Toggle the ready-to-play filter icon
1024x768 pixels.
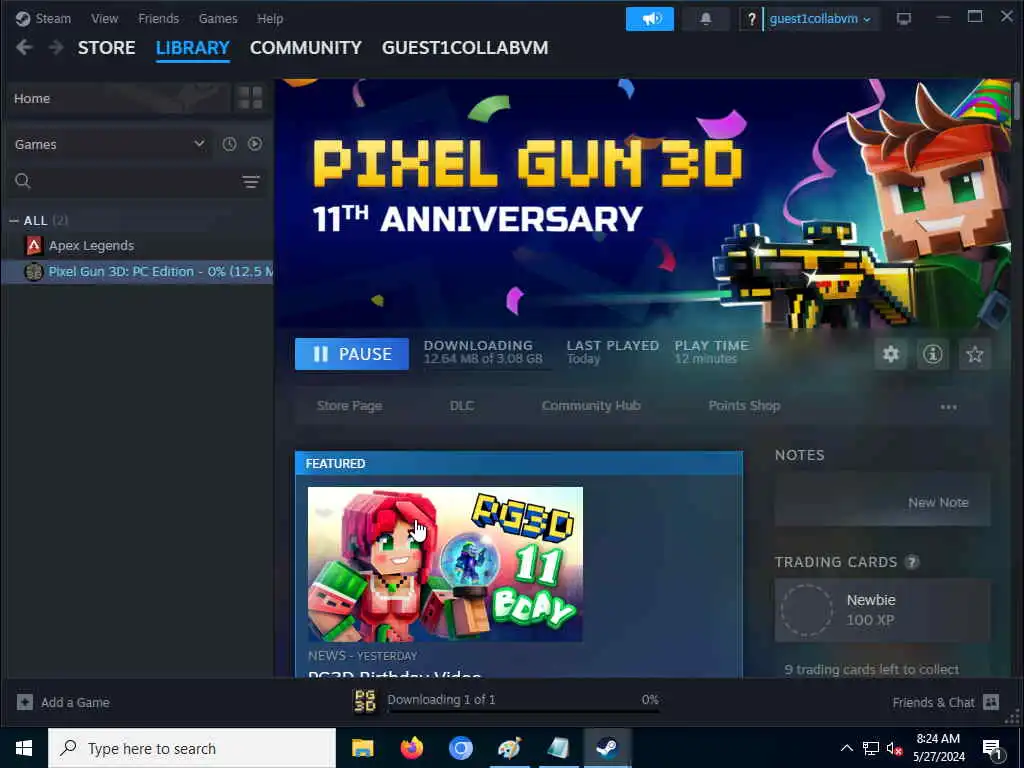[x=255, y=144]
